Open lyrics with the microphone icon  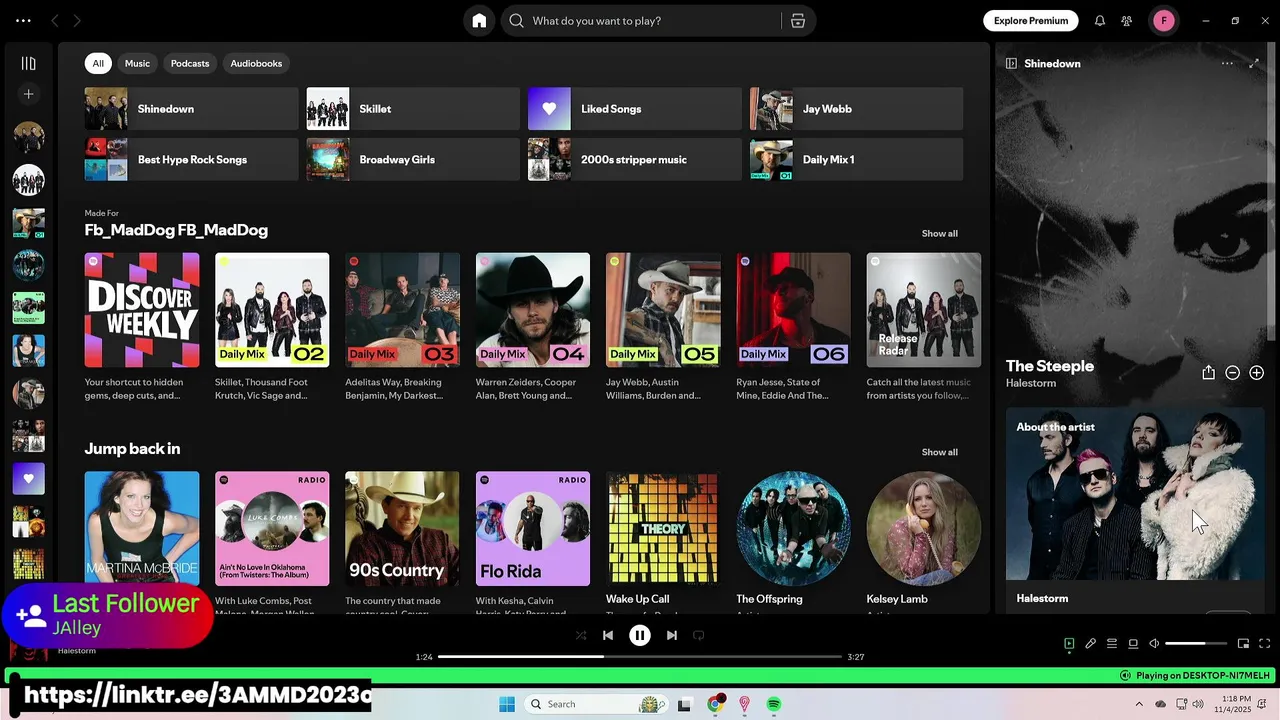[x=1091, y=644]
